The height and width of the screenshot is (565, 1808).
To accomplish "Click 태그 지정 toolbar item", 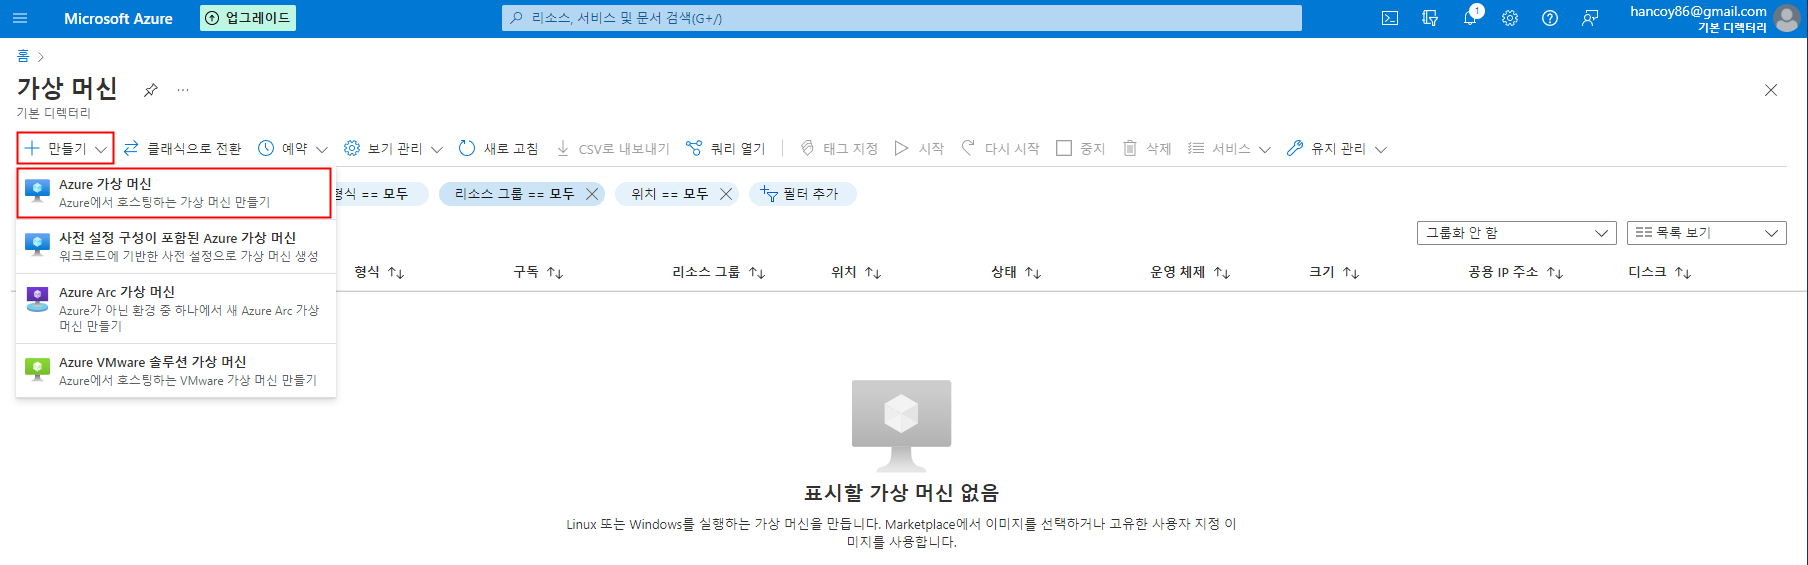I will tap(839, 148).
